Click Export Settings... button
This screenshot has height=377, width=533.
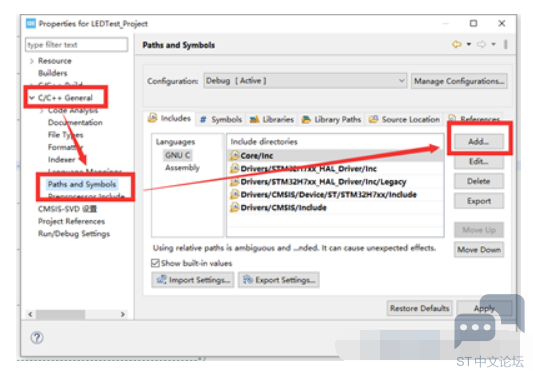click(279, 280)
